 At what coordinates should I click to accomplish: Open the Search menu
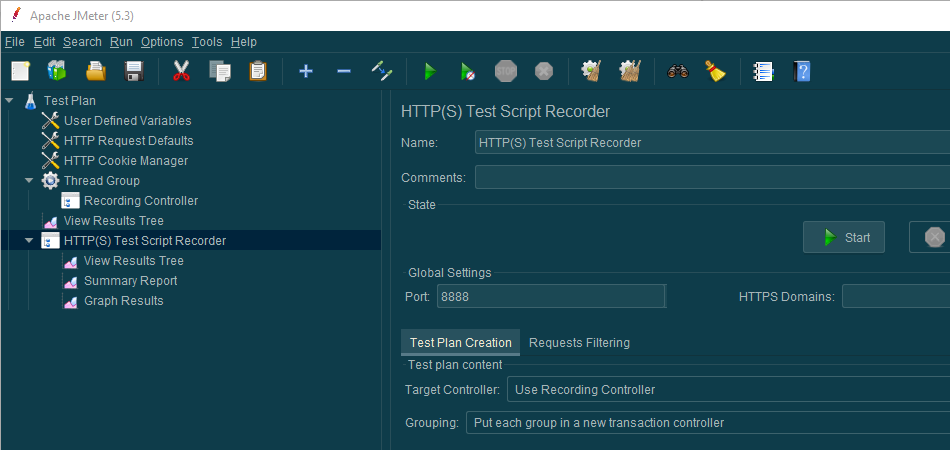[x=82, y=42]
